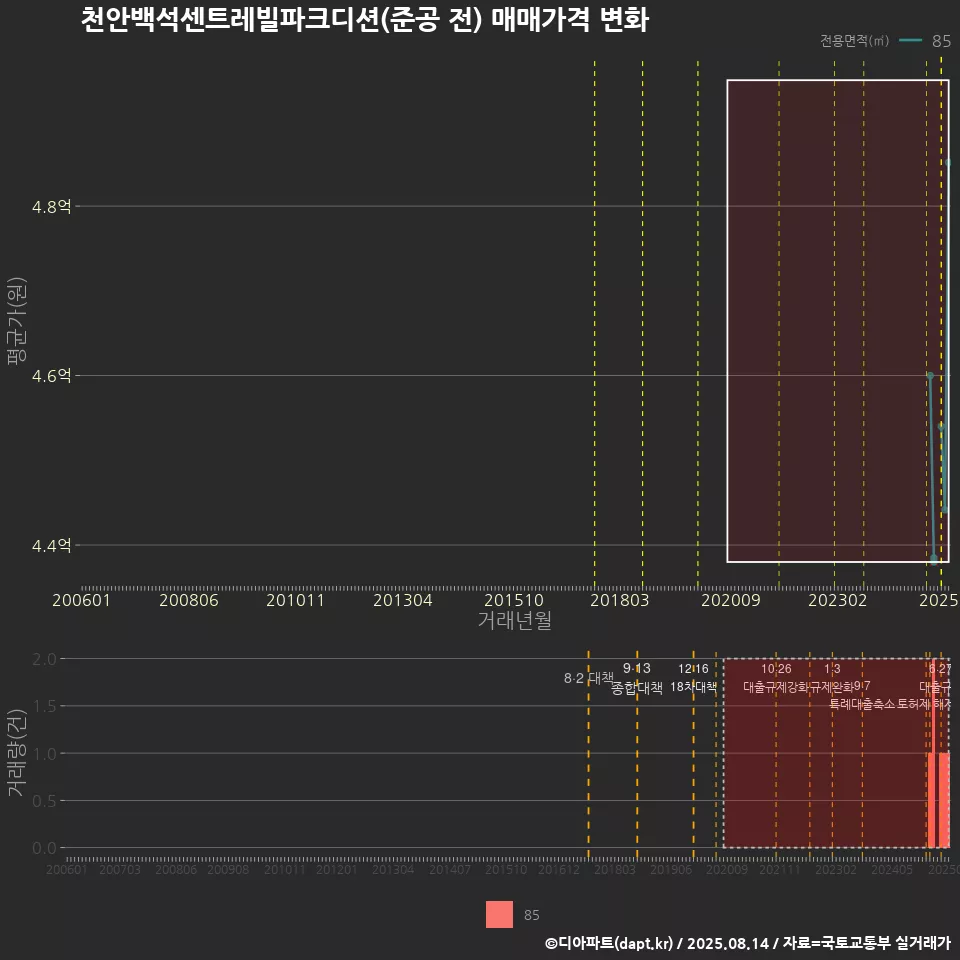The width and height of the screenshot is (960, 960).
Task: Click the lowest data point near 4.4억
Action: coord(934,558)
